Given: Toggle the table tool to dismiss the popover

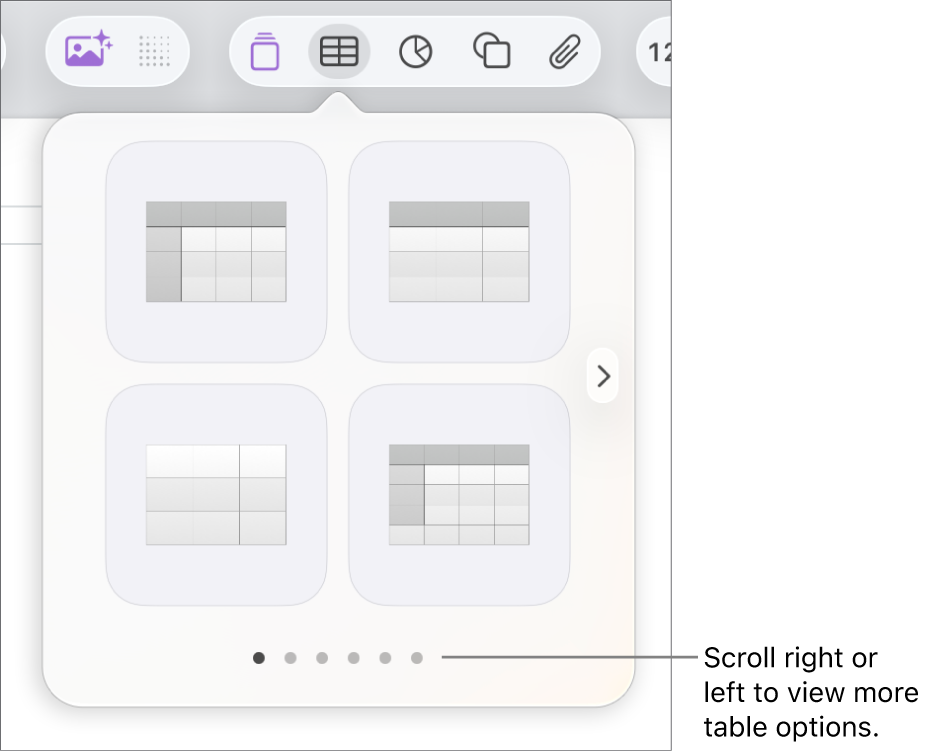Looking at the screenshot, I should point(339,51).
